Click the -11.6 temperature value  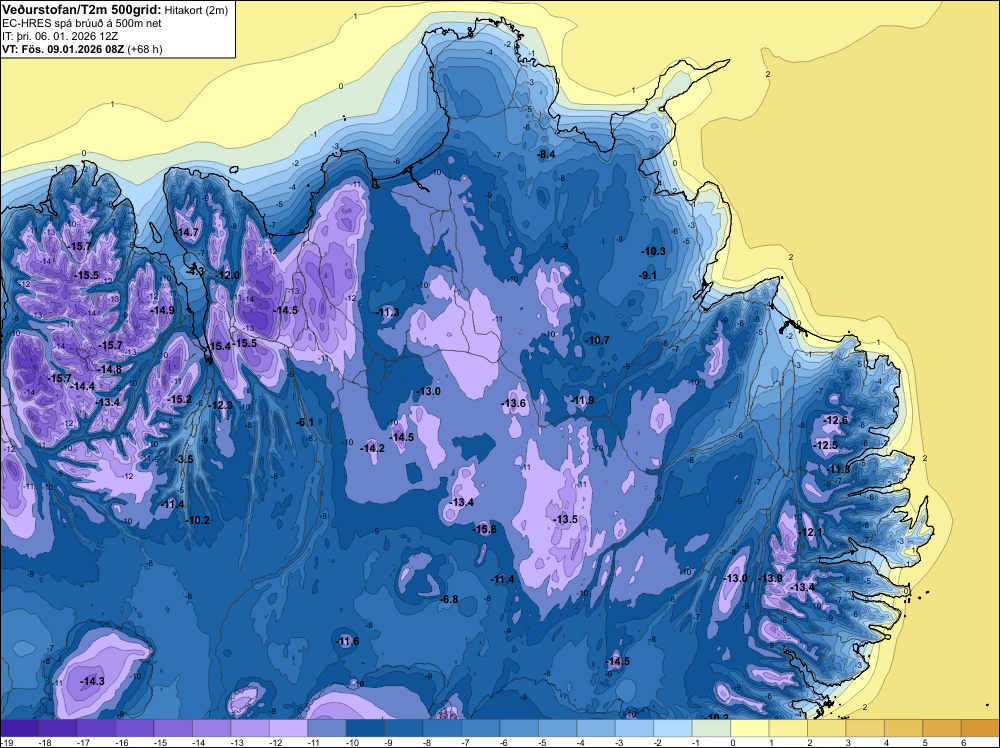click(347, 642)
